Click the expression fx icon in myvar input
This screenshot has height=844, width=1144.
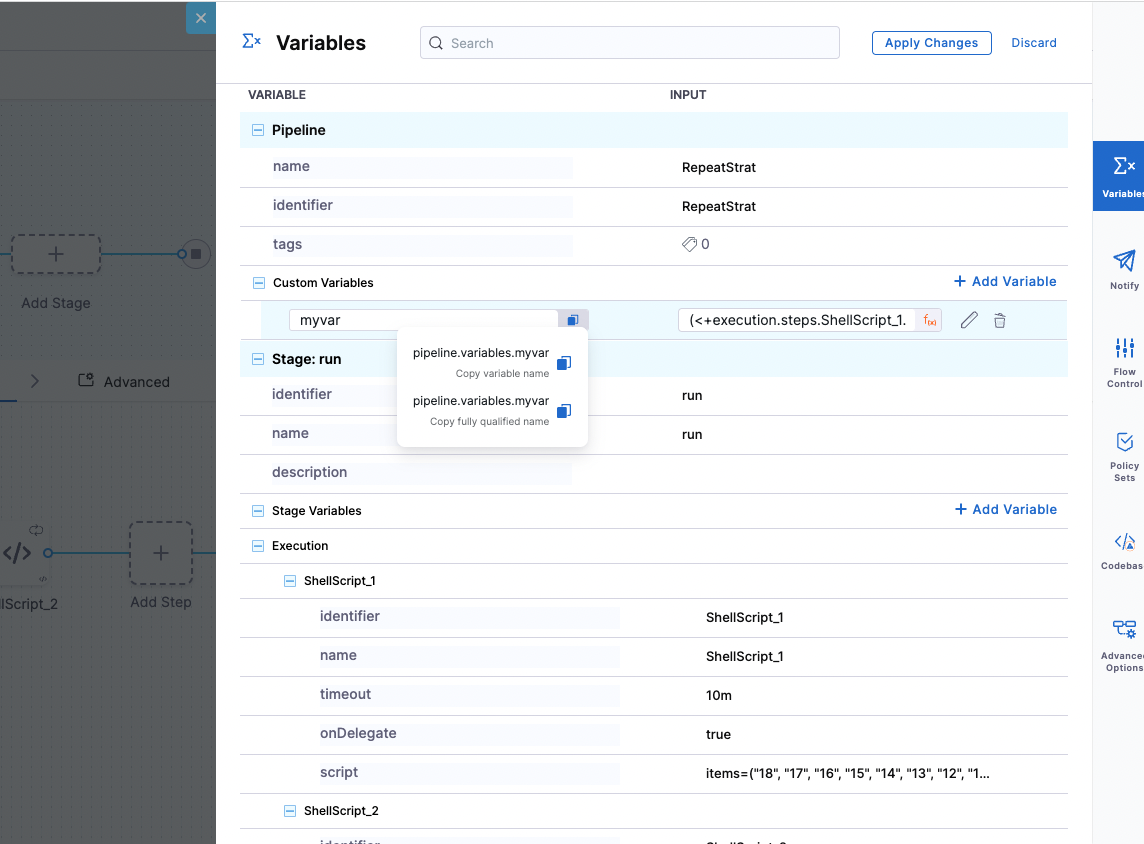click(x=930, y=320)
